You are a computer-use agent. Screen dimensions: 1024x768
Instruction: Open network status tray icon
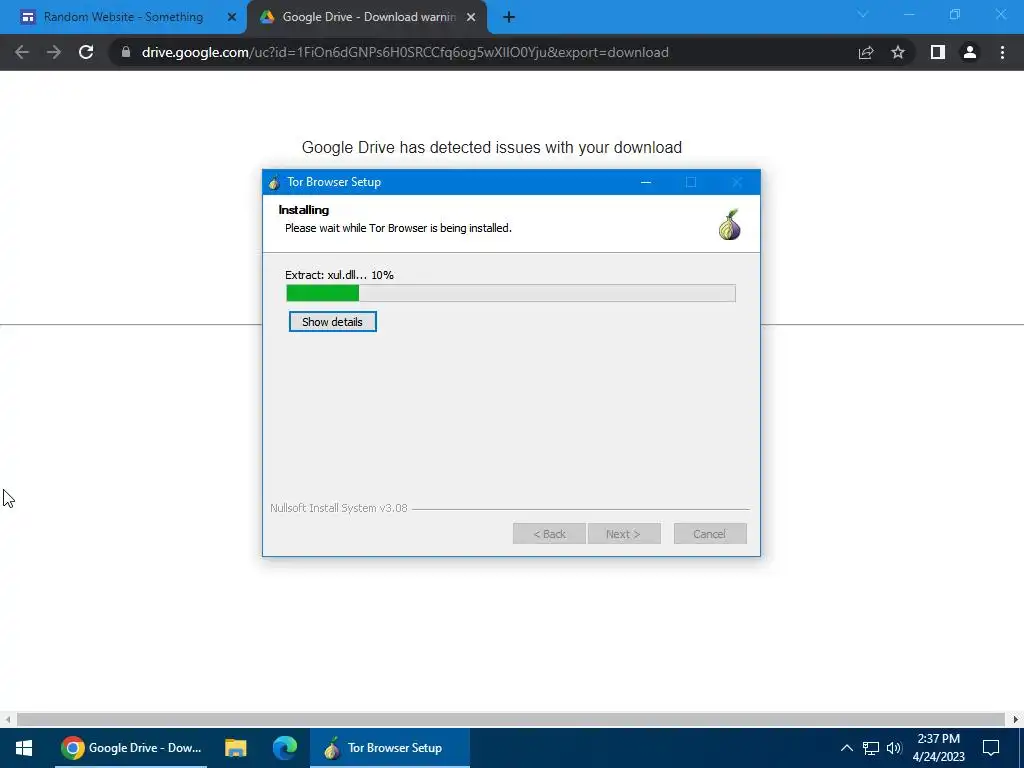coord(871,748)
